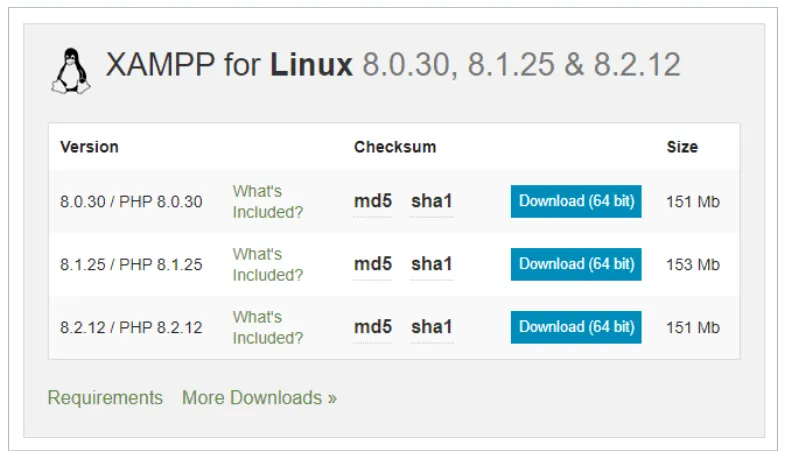Show sha1 checksum for 8.0.30

(432, 201)
